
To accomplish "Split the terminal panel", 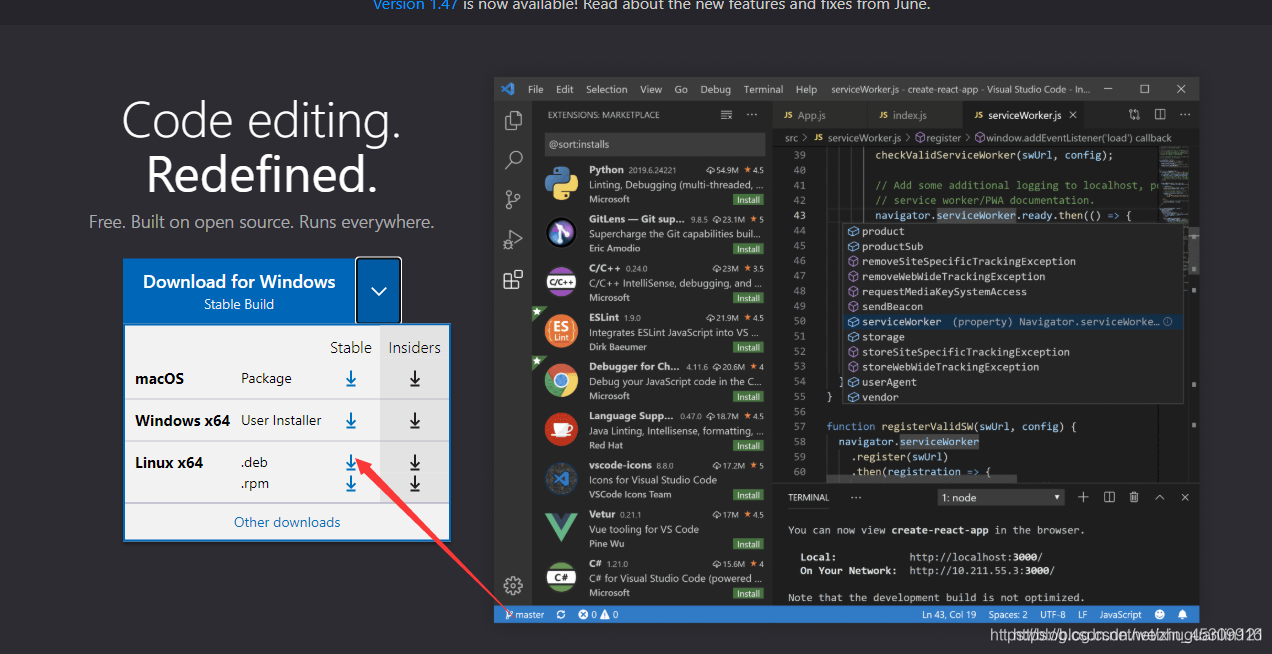I will 1109,497.
